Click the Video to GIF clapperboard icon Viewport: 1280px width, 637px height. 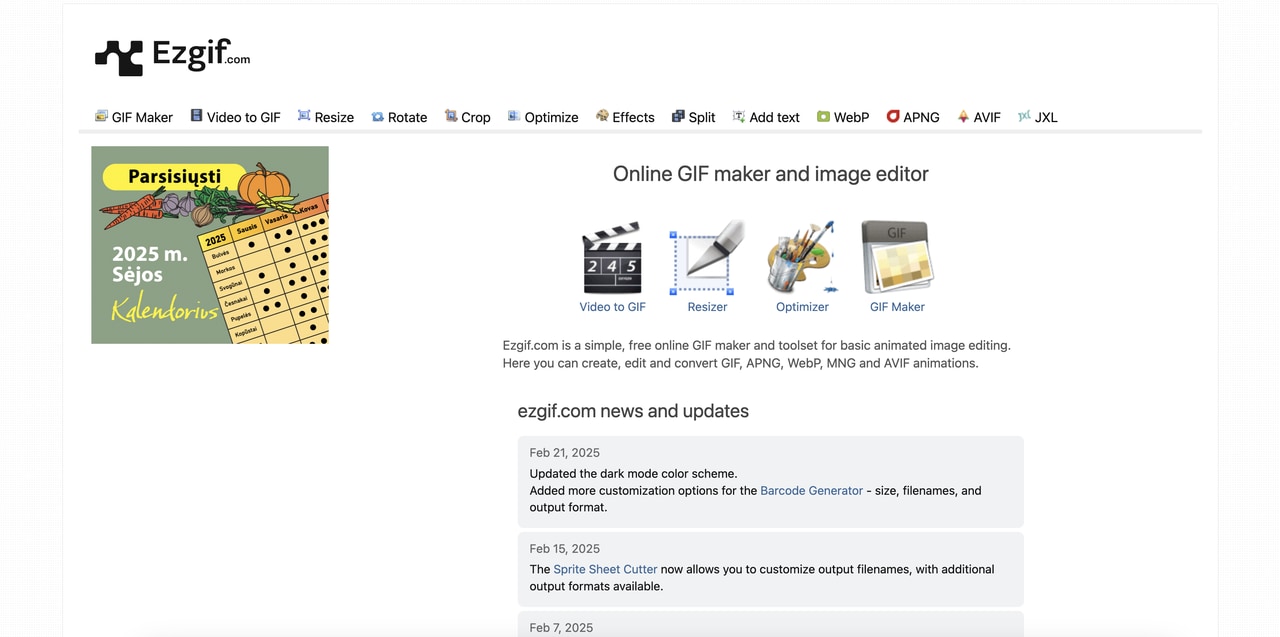point(612,259)
